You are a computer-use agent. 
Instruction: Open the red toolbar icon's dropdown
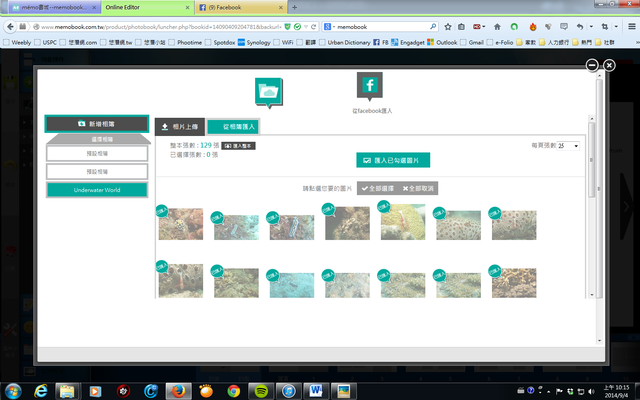[x=484, y=27]
